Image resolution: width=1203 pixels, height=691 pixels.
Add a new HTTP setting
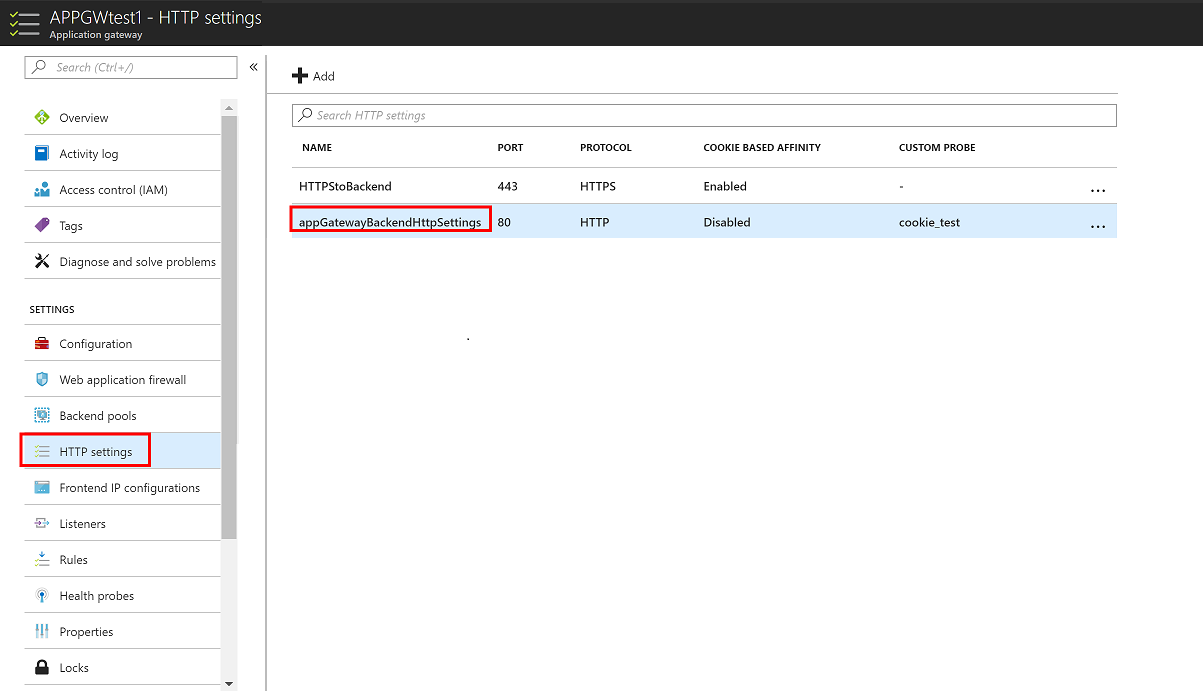[x=313, y=76]
